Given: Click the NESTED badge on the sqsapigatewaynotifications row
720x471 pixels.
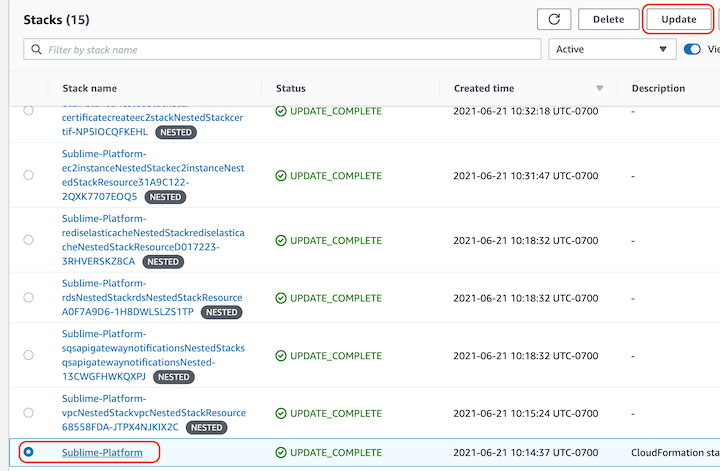Looking at the screenshot, I should click(174, 377).
